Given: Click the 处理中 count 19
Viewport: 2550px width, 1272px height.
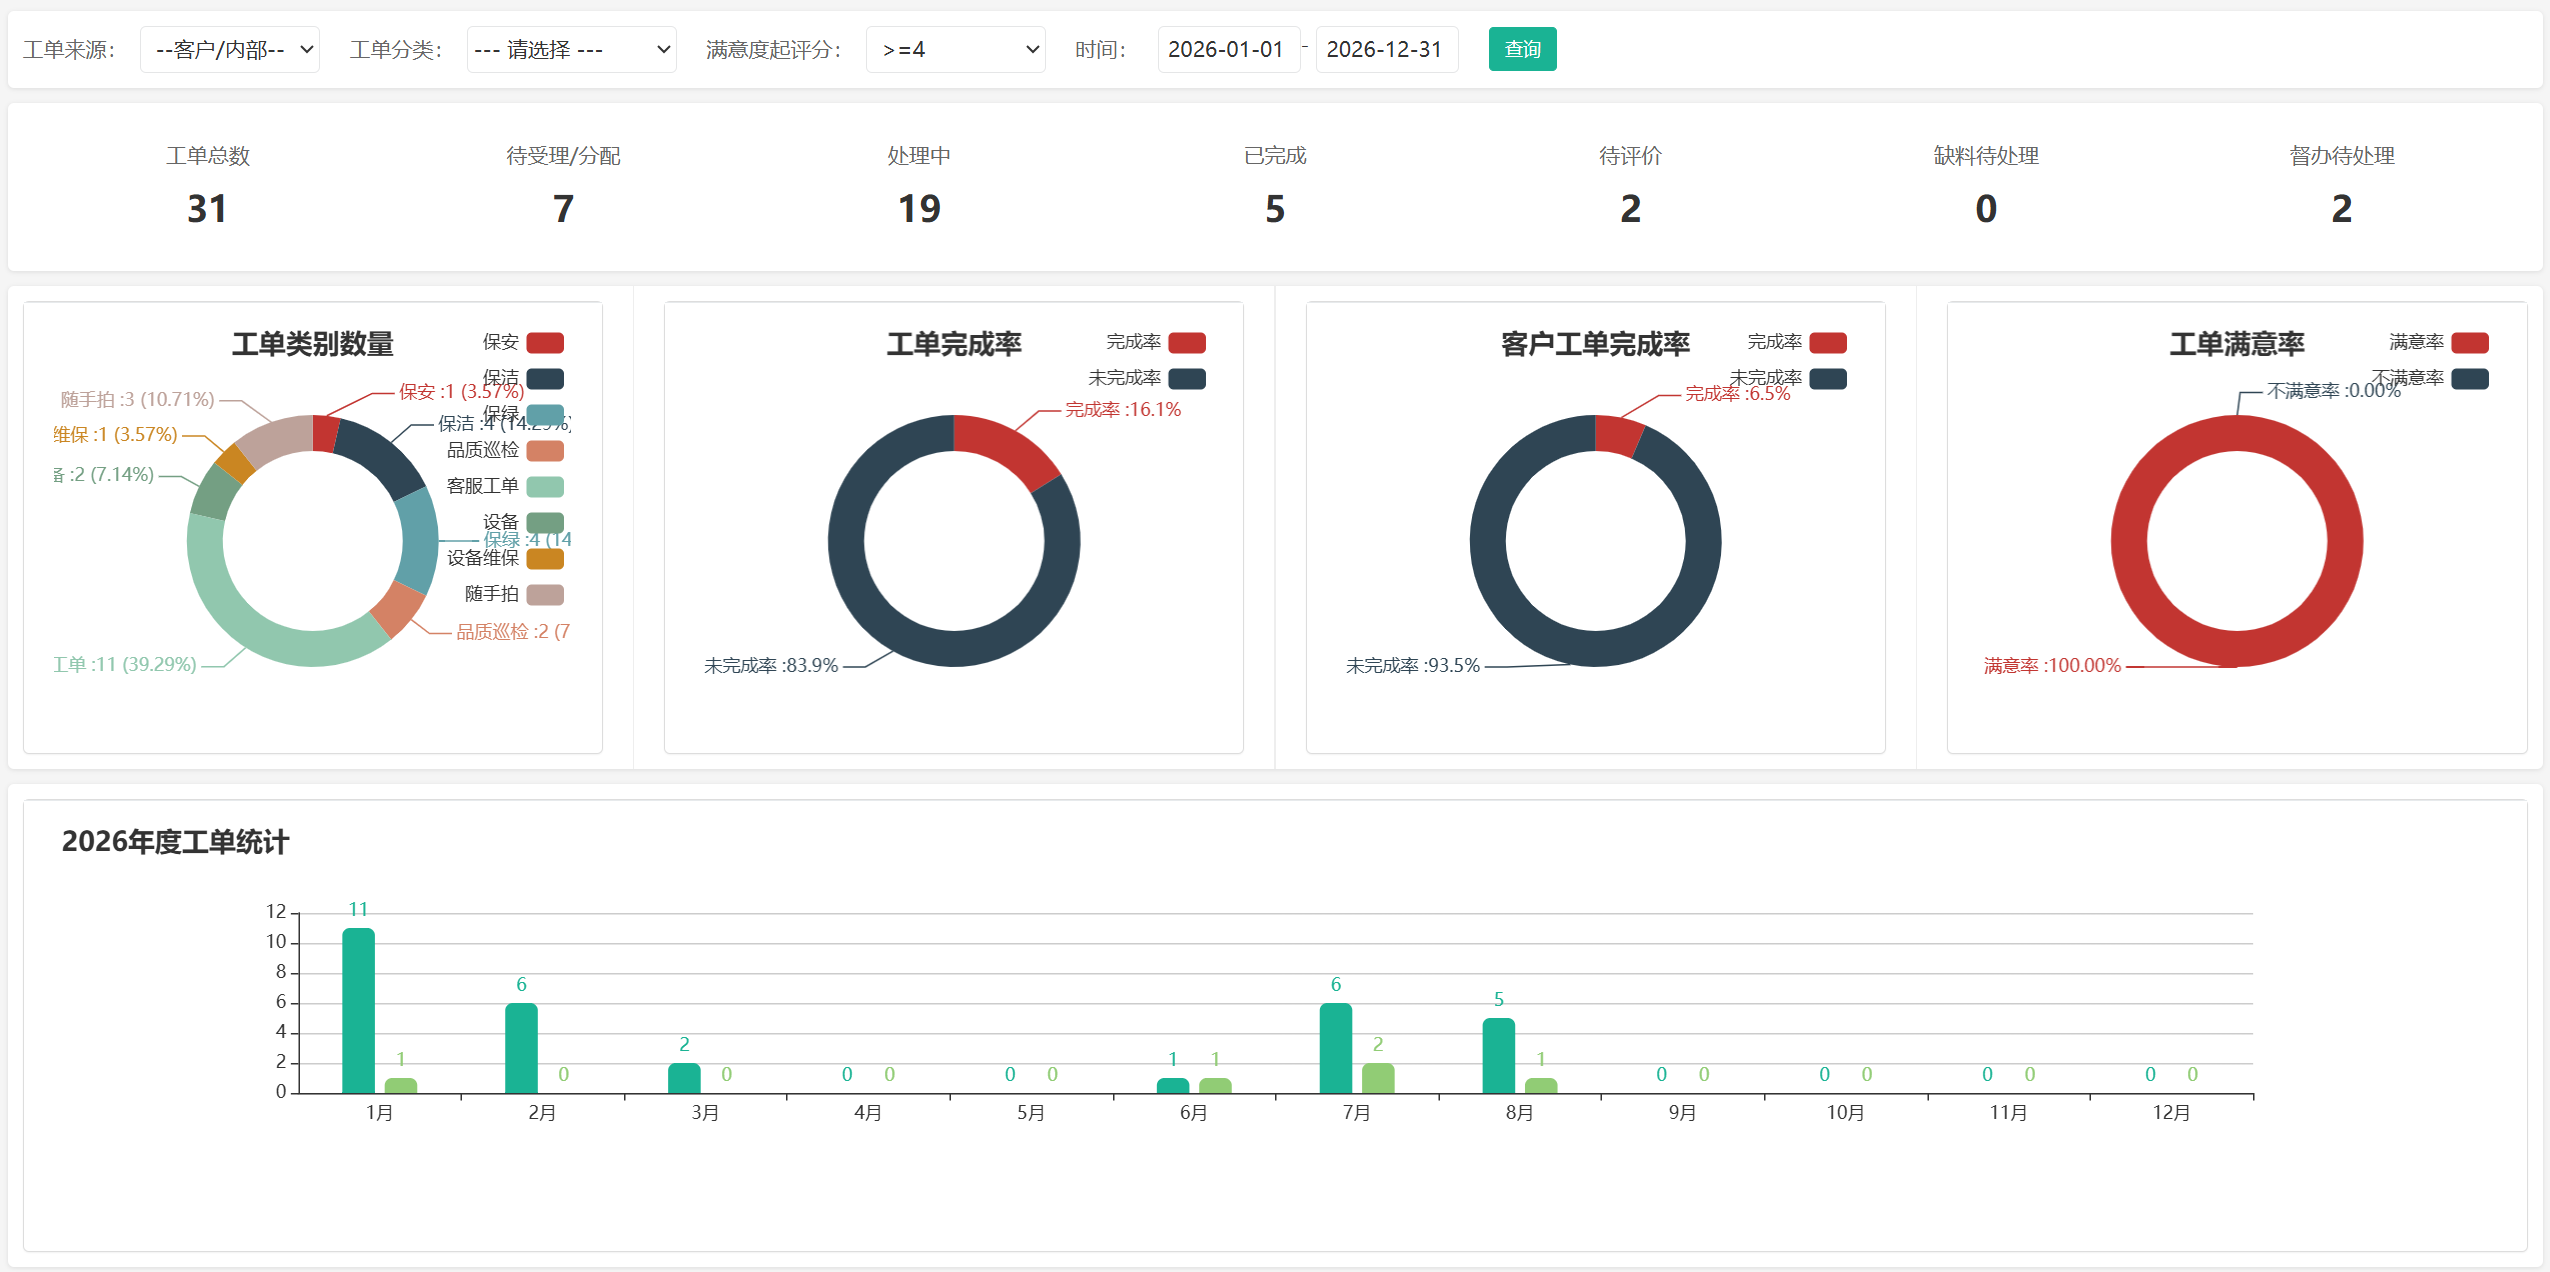Looking at the screenshot, I should 919,209.
